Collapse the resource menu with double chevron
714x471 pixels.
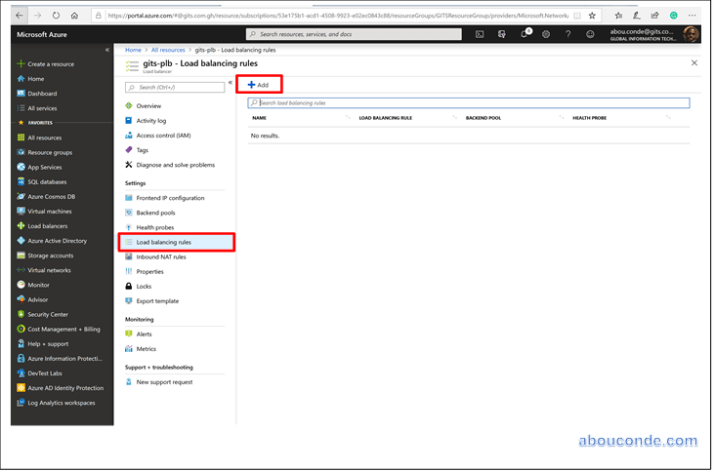[230, 82]
